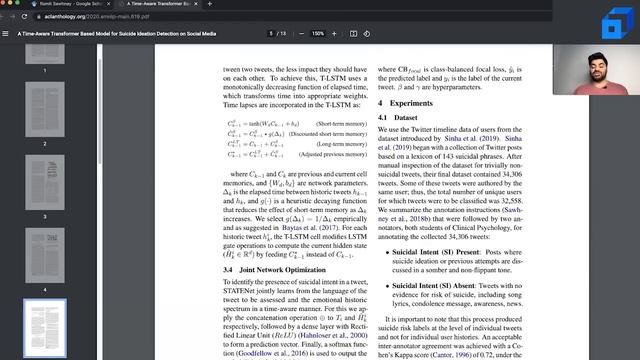Open the Baytas et al. (2017) citation link
The height and width of the screenshot is (360, 640).
tap(310, 228)
